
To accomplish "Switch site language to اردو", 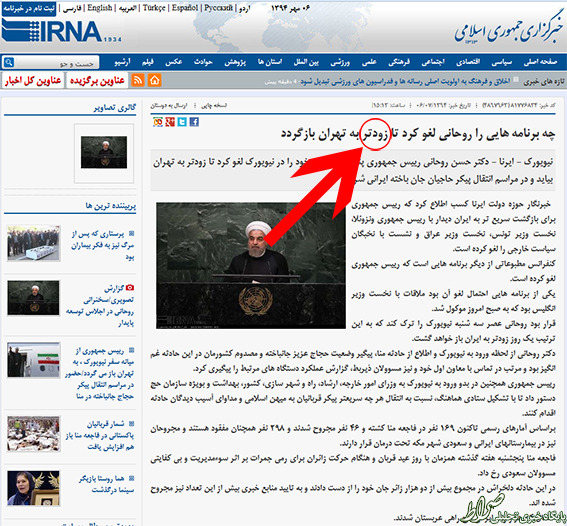I will (245, 8).
